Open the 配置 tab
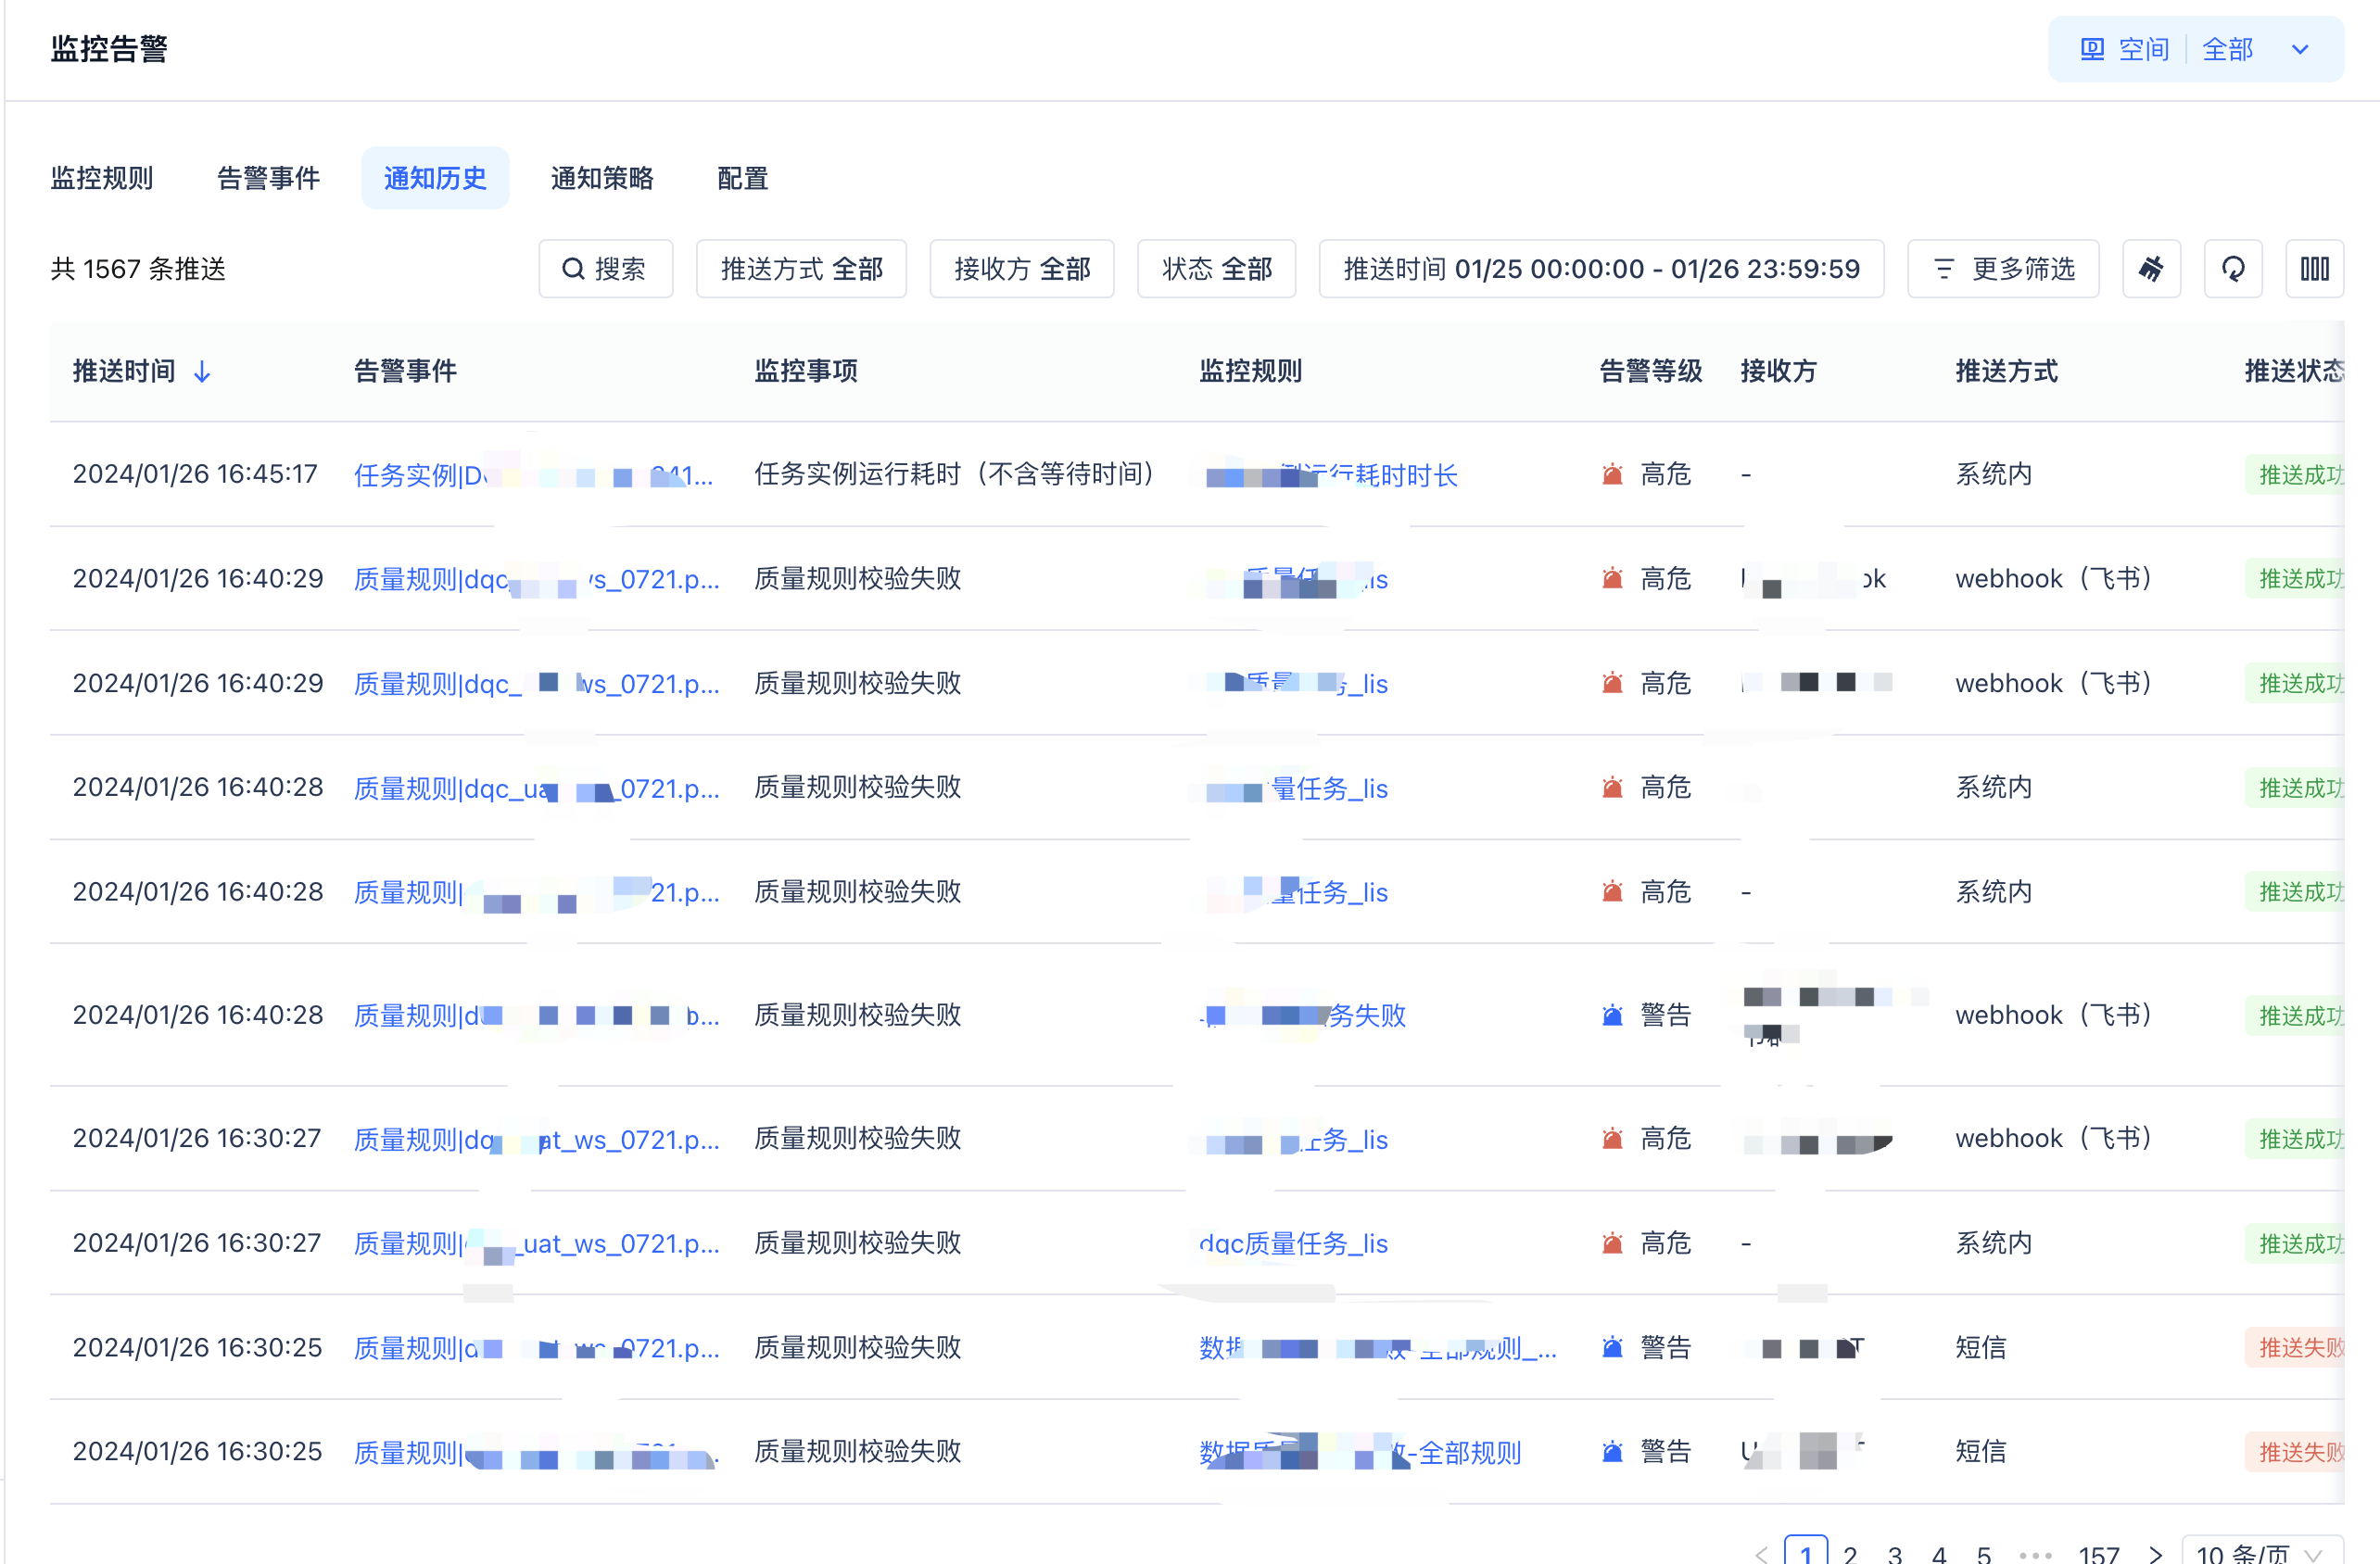The width and height of the screenshot is (2380, 1564). point(742,178)
